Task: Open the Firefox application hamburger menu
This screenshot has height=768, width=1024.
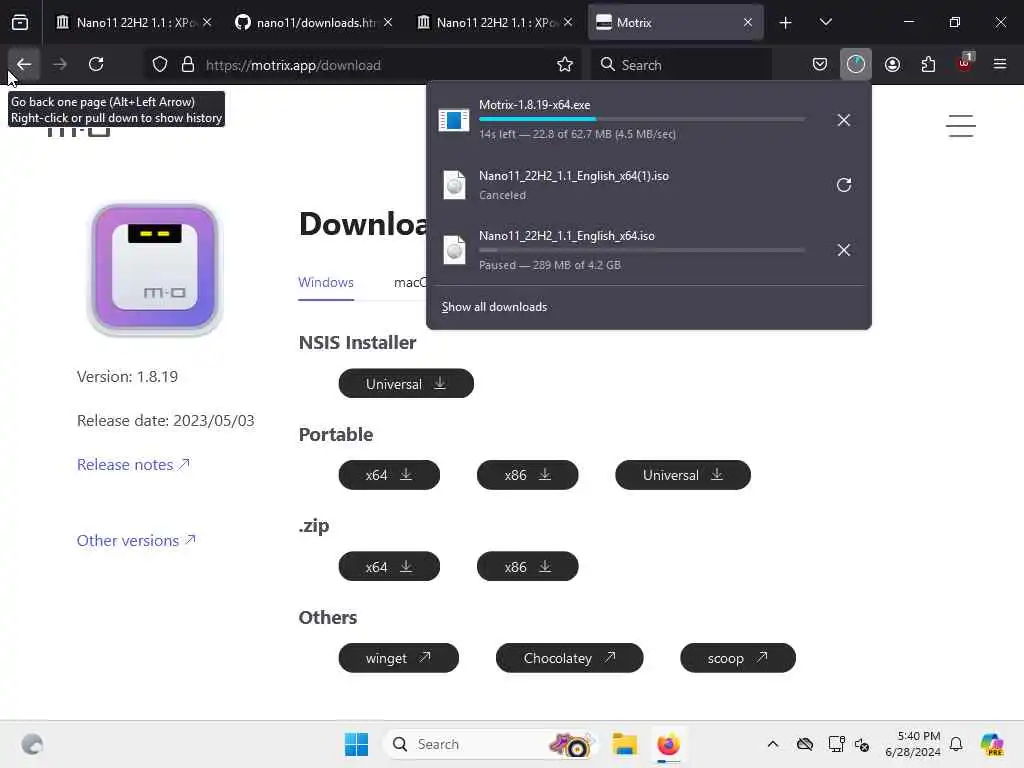Action: point(1000,64)
